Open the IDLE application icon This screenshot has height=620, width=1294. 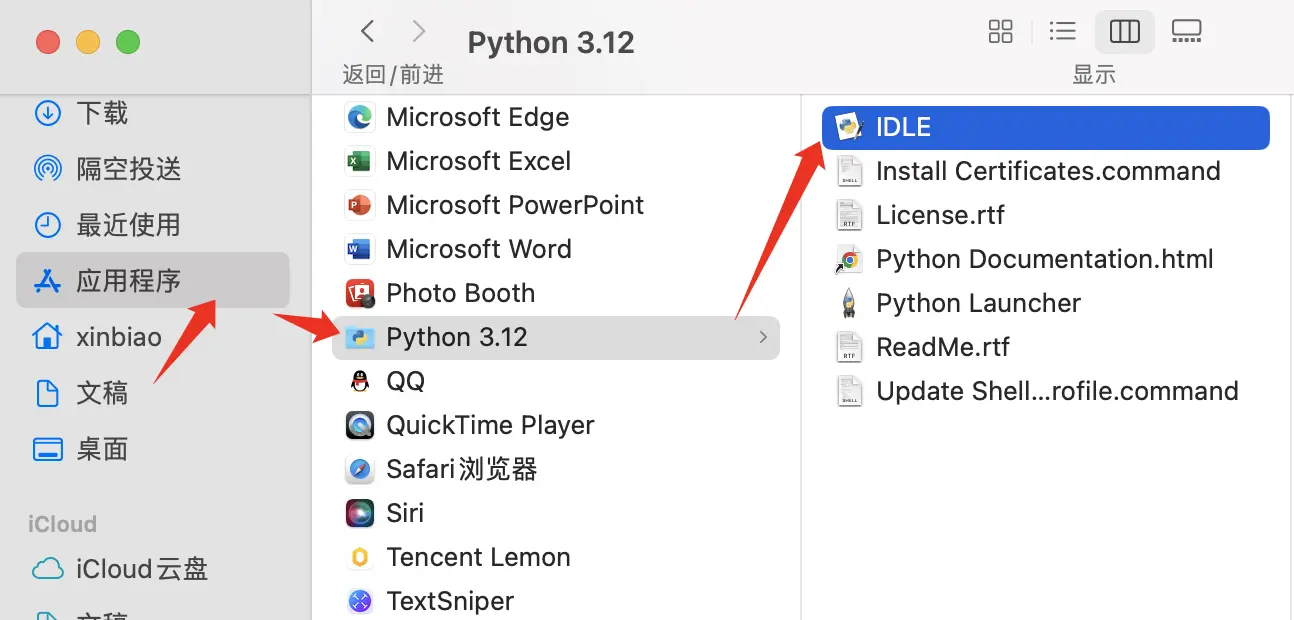tap(848, 127)
